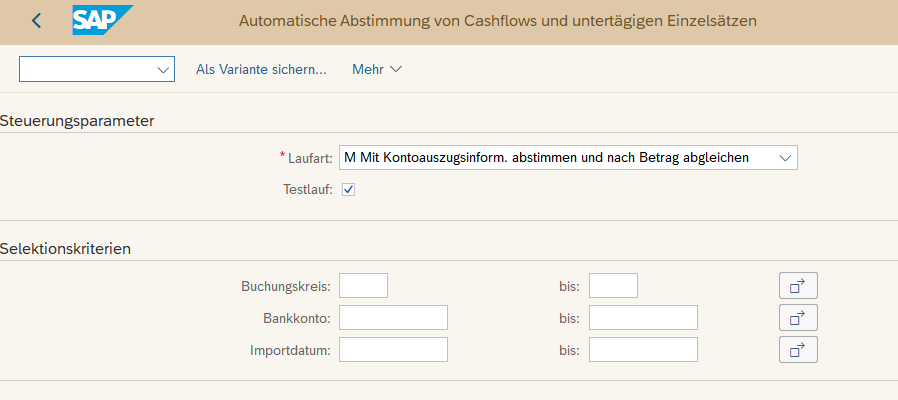
Task: Open multiple selection for Buchungskreis
Action: [798, 286]
